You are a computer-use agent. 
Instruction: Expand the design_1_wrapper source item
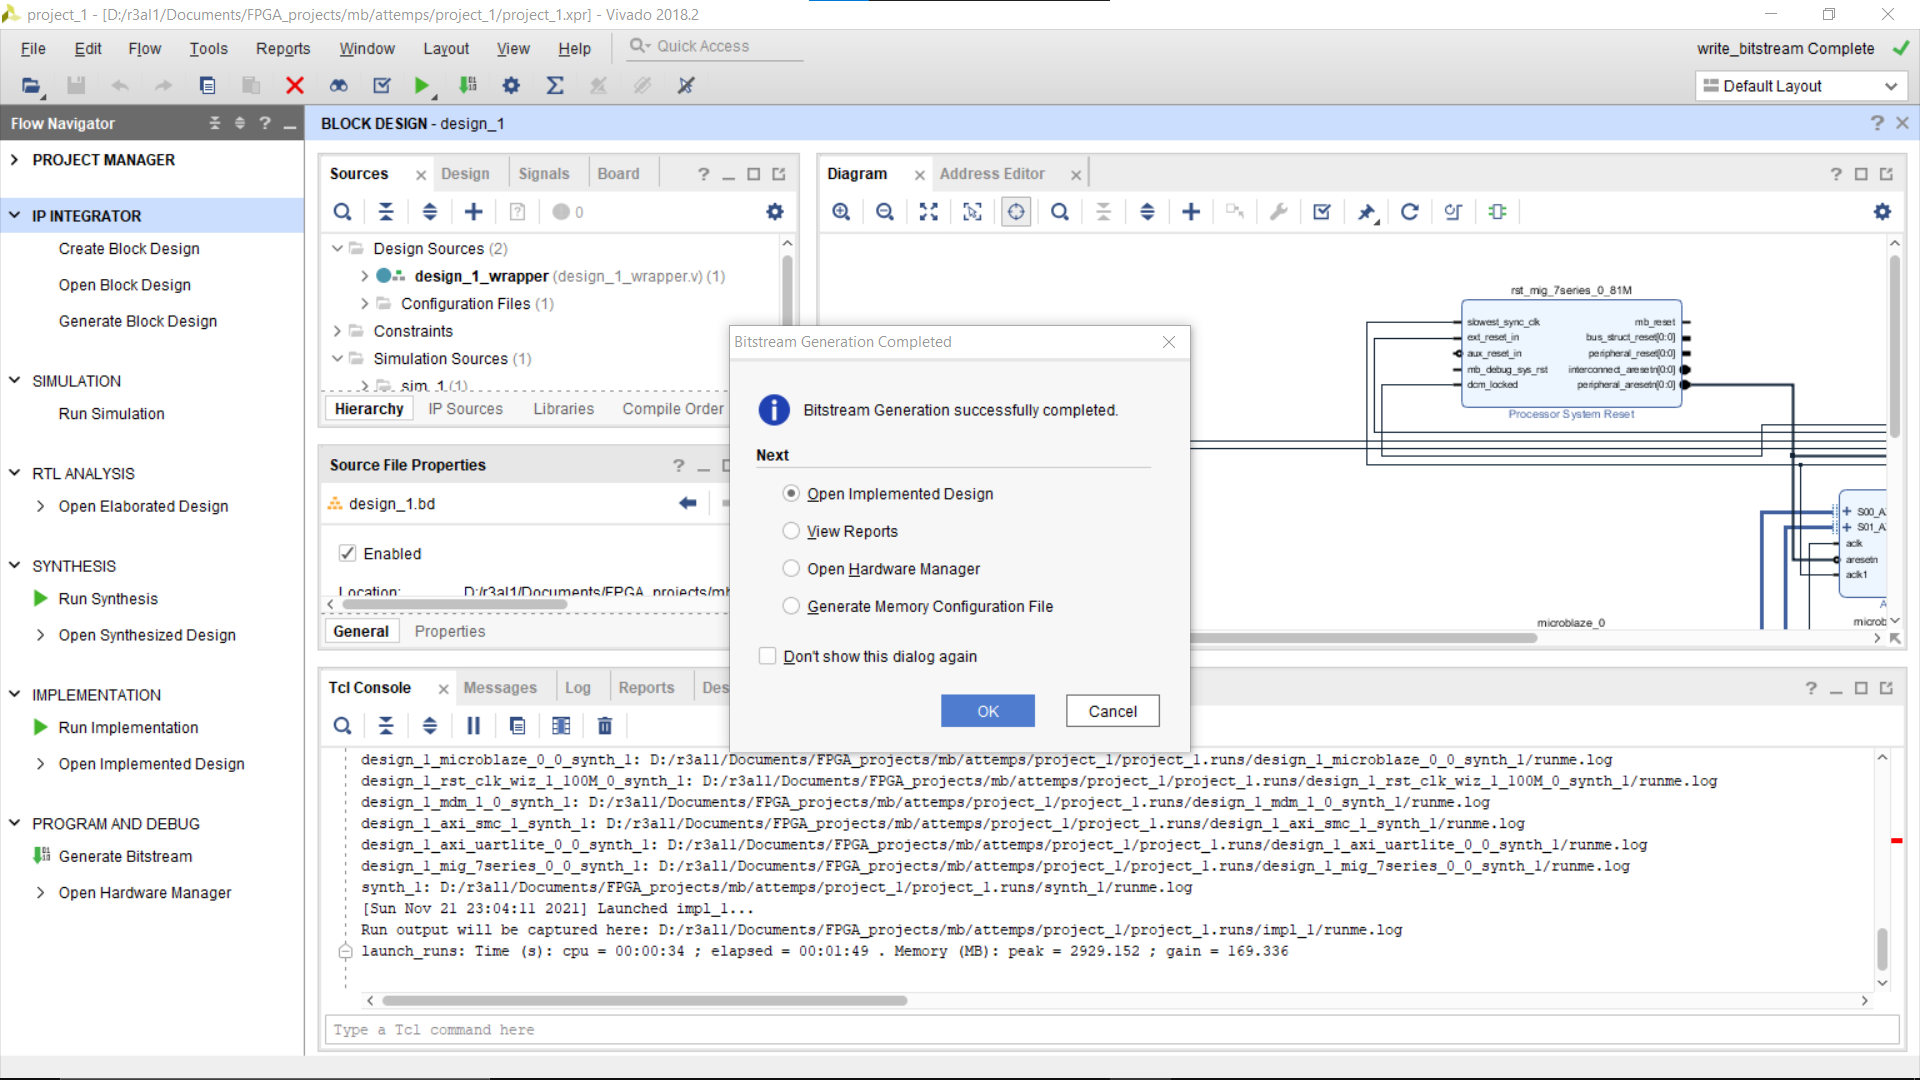coord(363,276)
